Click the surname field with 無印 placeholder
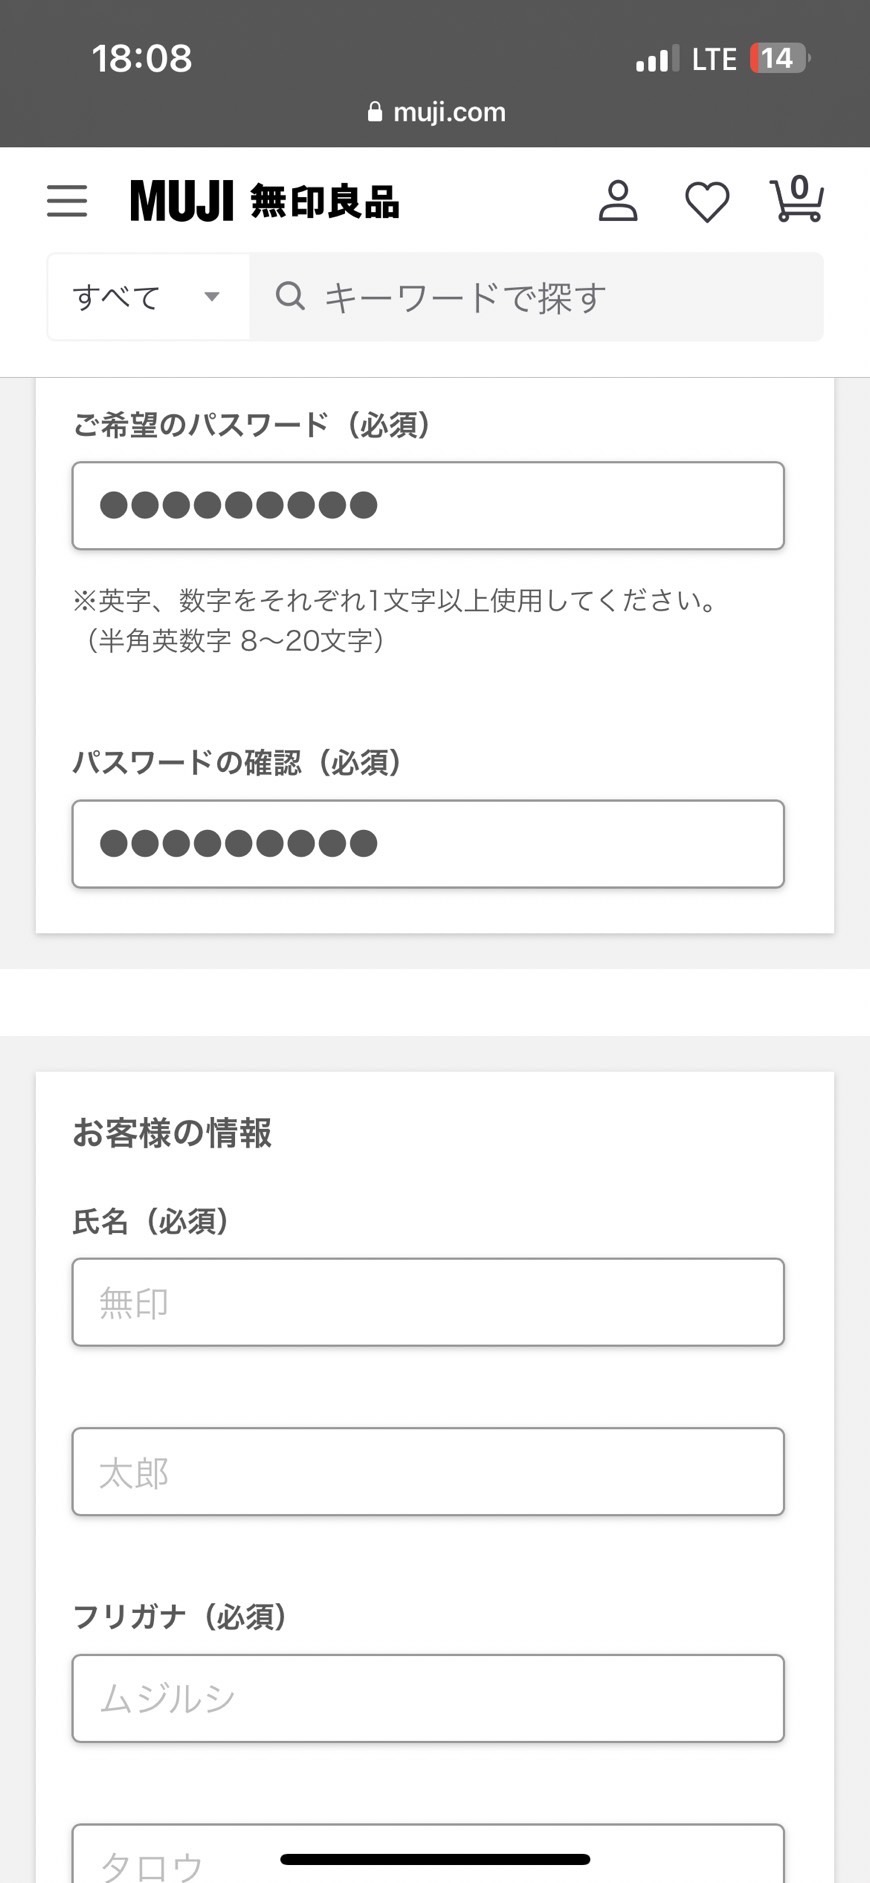 tap(428, 1302)
